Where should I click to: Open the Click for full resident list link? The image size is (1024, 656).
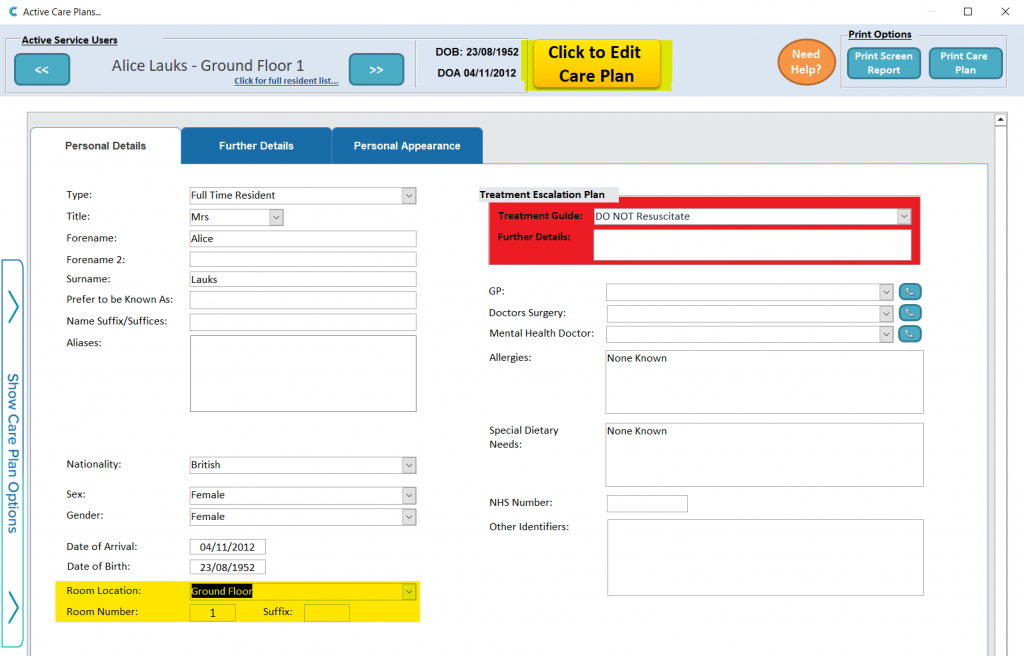tap(286, 81)
